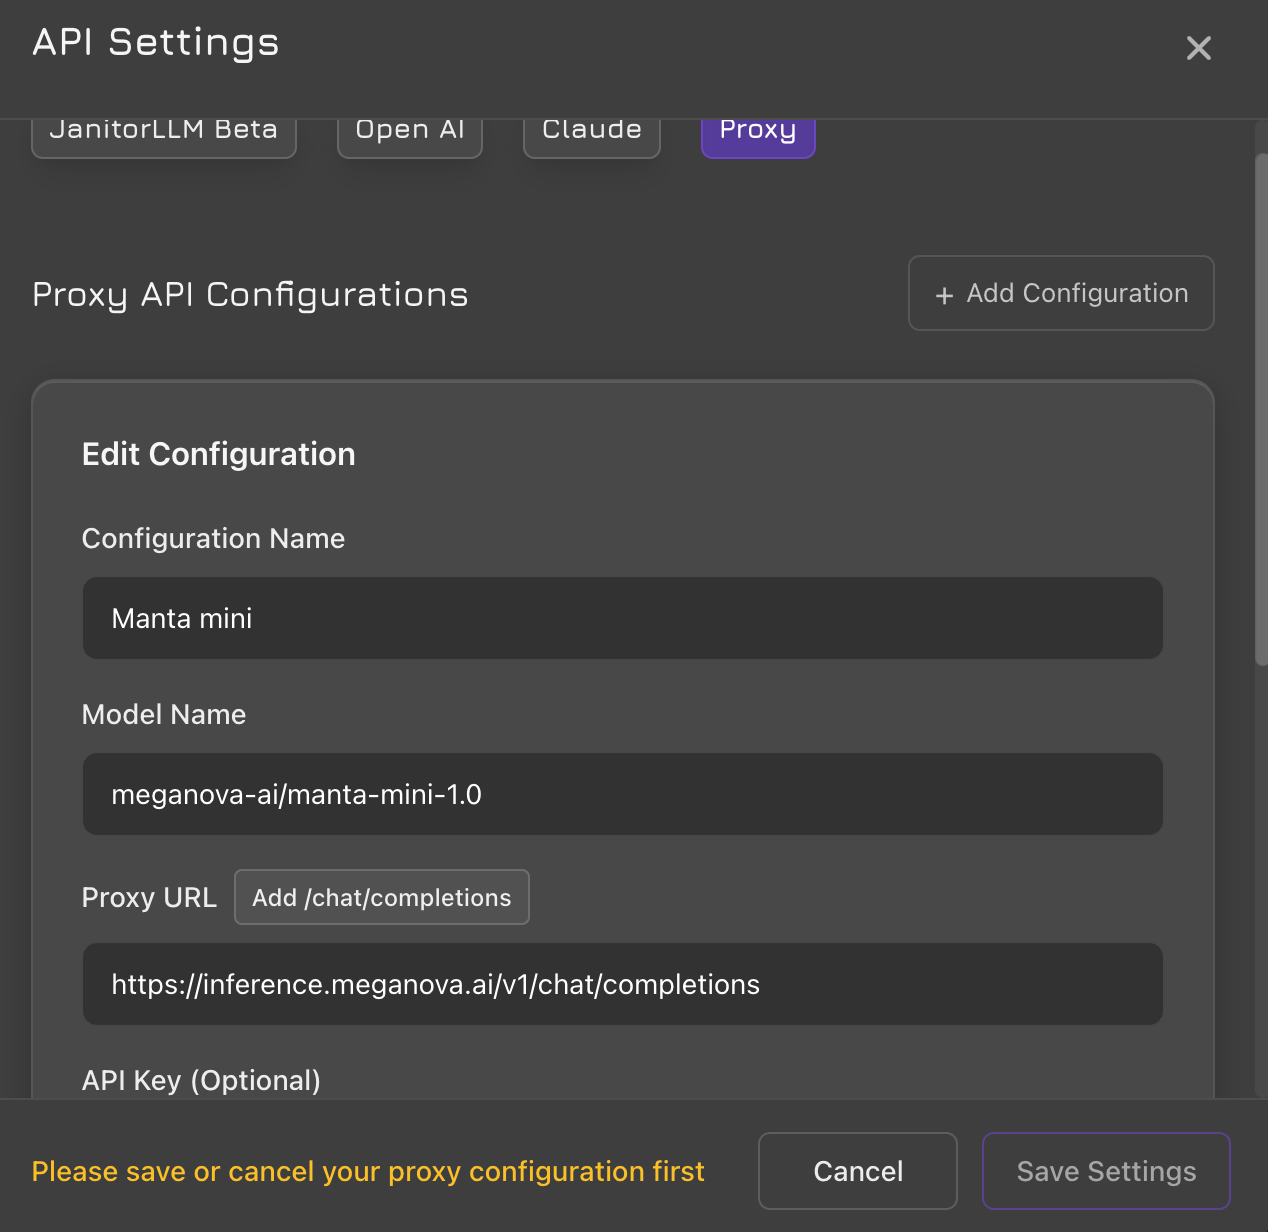Close the API Settings dialog
Viewport: 1268px width, 1232px height.
click(1198, 48)
